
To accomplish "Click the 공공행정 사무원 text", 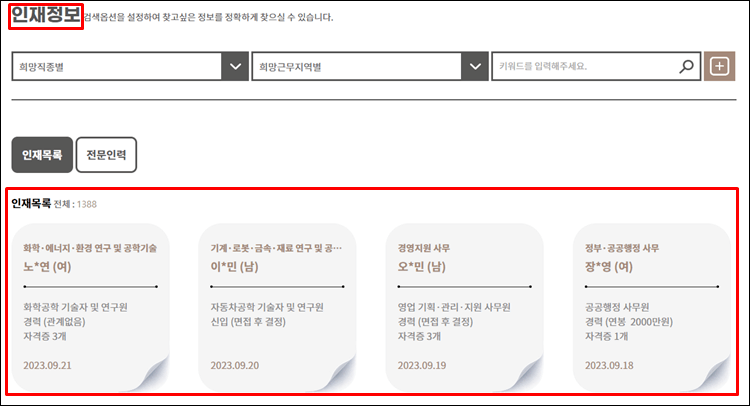I will [x=617, y=307].
